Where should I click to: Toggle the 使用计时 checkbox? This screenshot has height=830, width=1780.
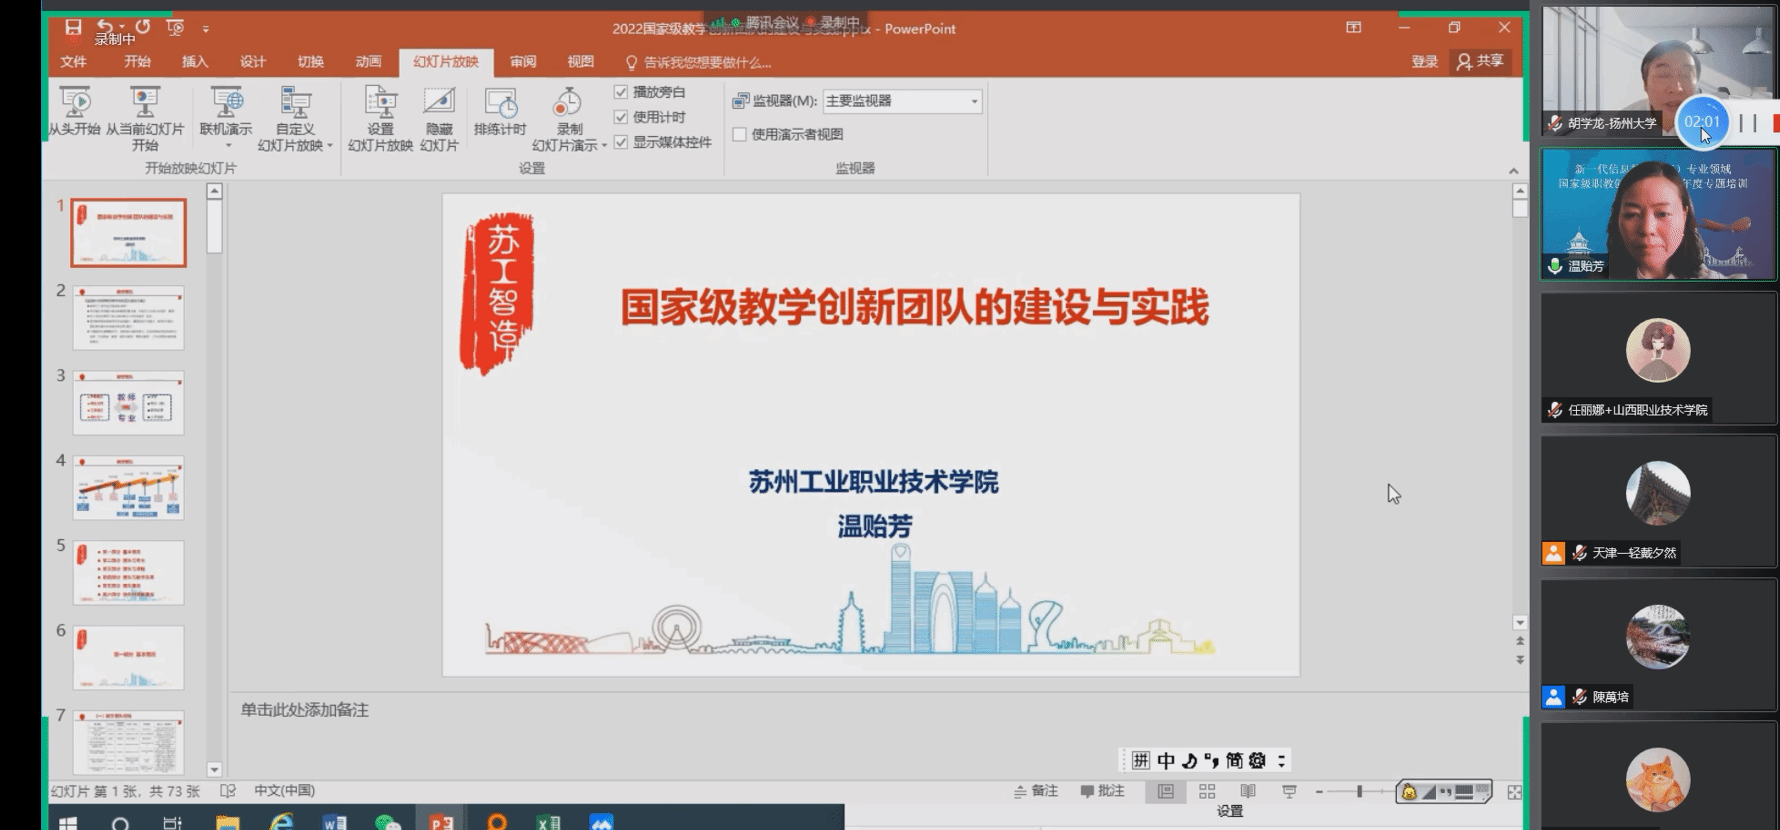click(621, 117)
